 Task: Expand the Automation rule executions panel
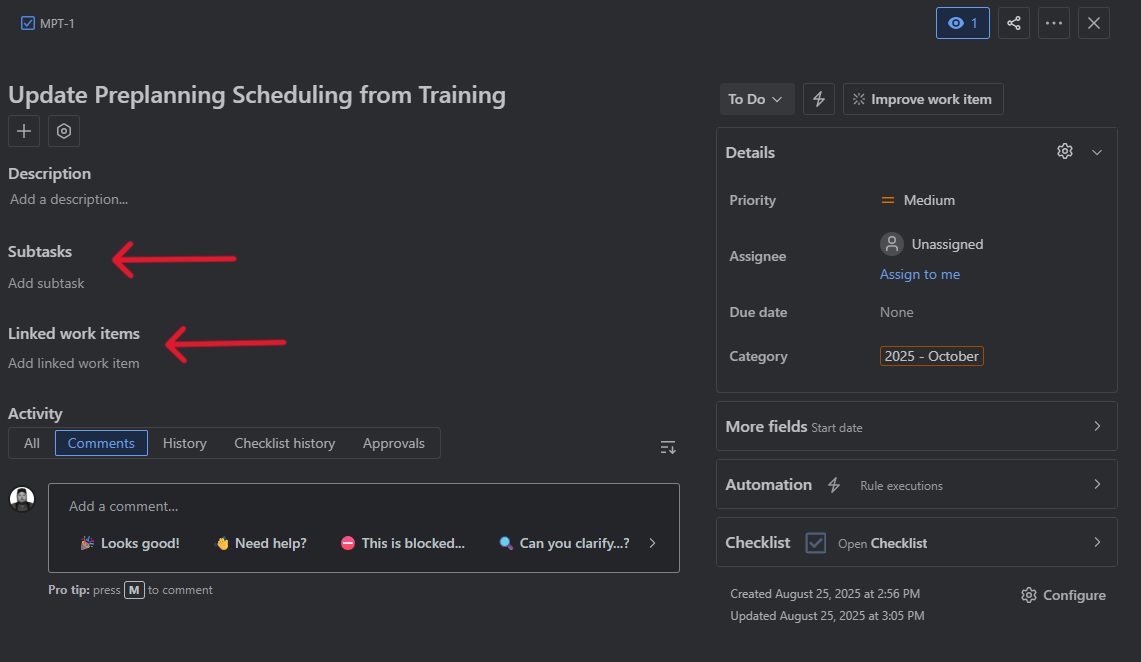[917, 484]
